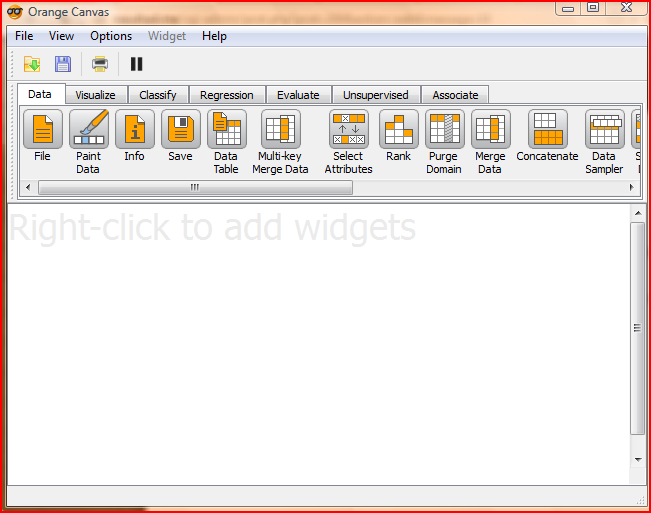Click the horizontal widget scrollbar handle
Screen dimensions: 651x513
[x=195, y=187]
